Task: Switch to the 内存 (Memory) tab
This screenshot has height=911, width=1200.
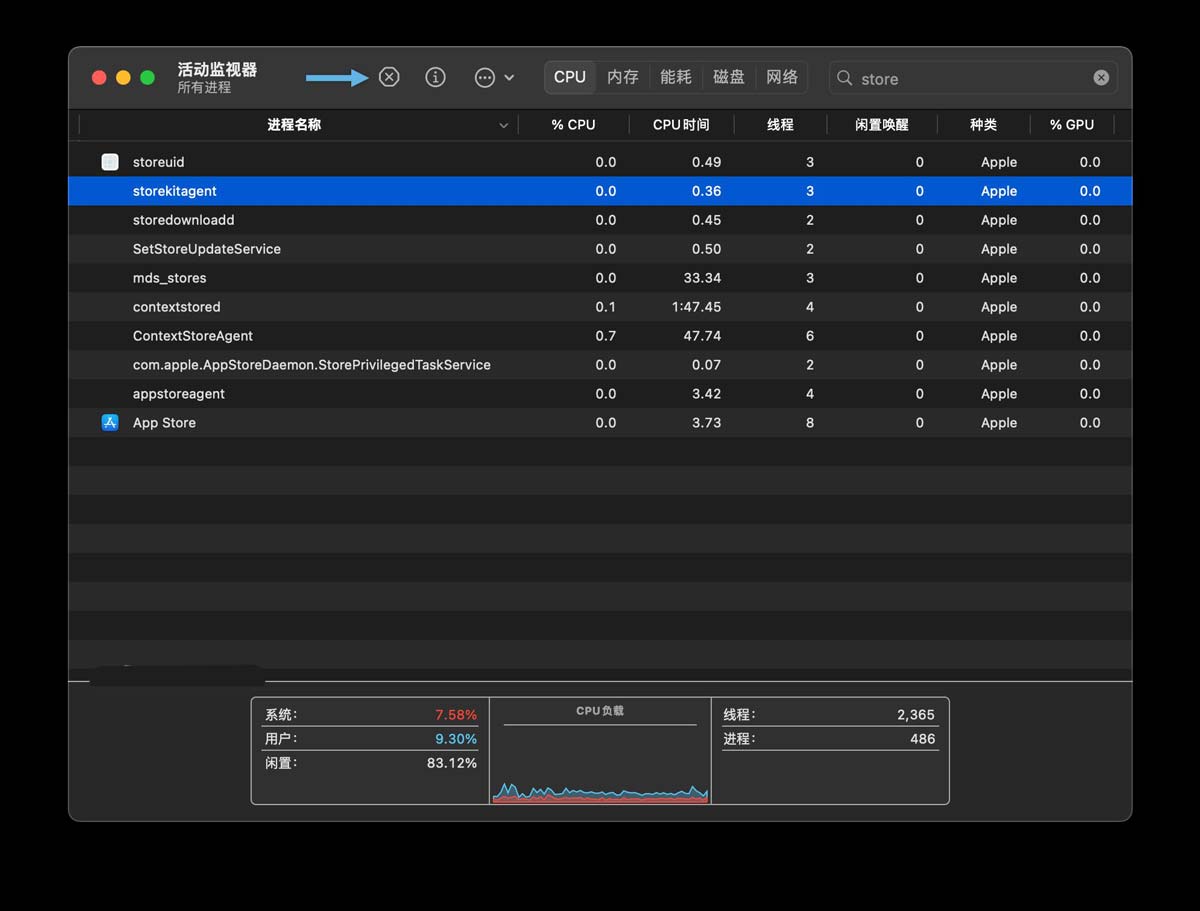Action: pos(622,77)
